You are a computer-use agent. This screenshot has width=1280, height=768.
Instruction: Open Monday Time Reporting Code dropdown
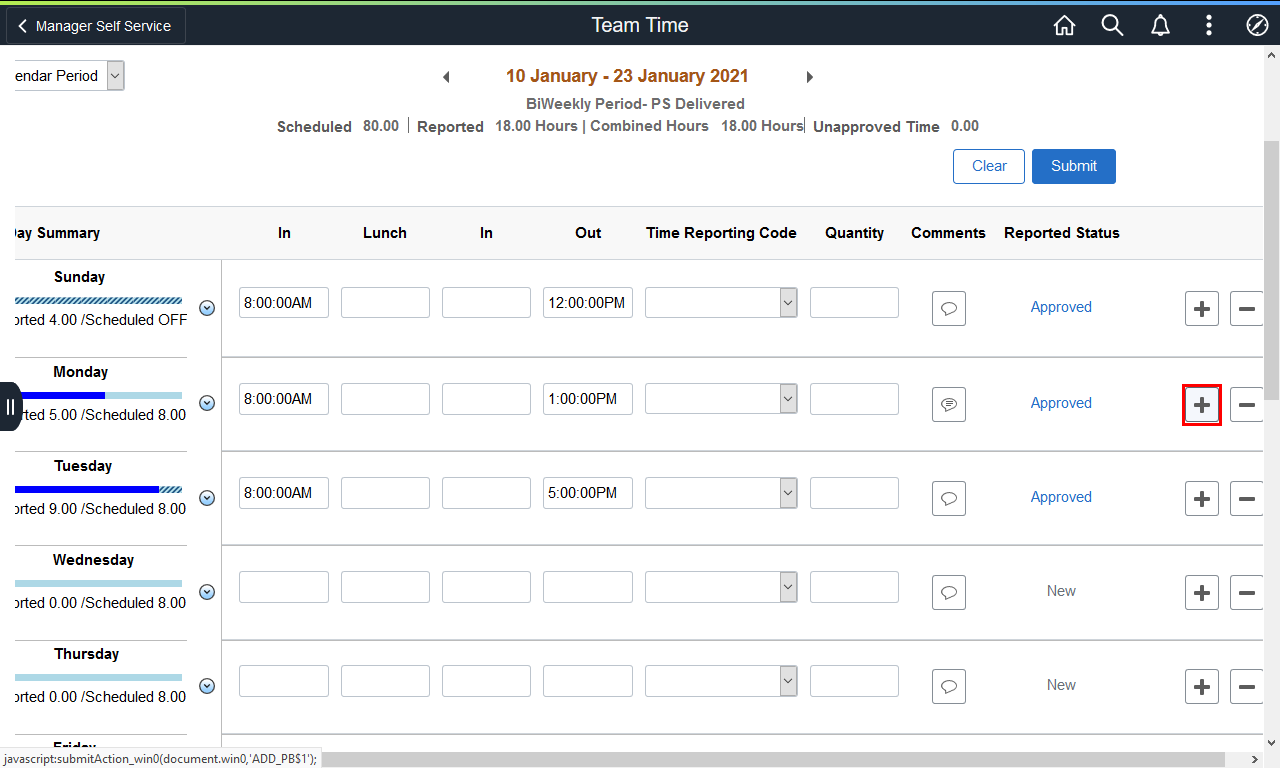pos(720,399)
